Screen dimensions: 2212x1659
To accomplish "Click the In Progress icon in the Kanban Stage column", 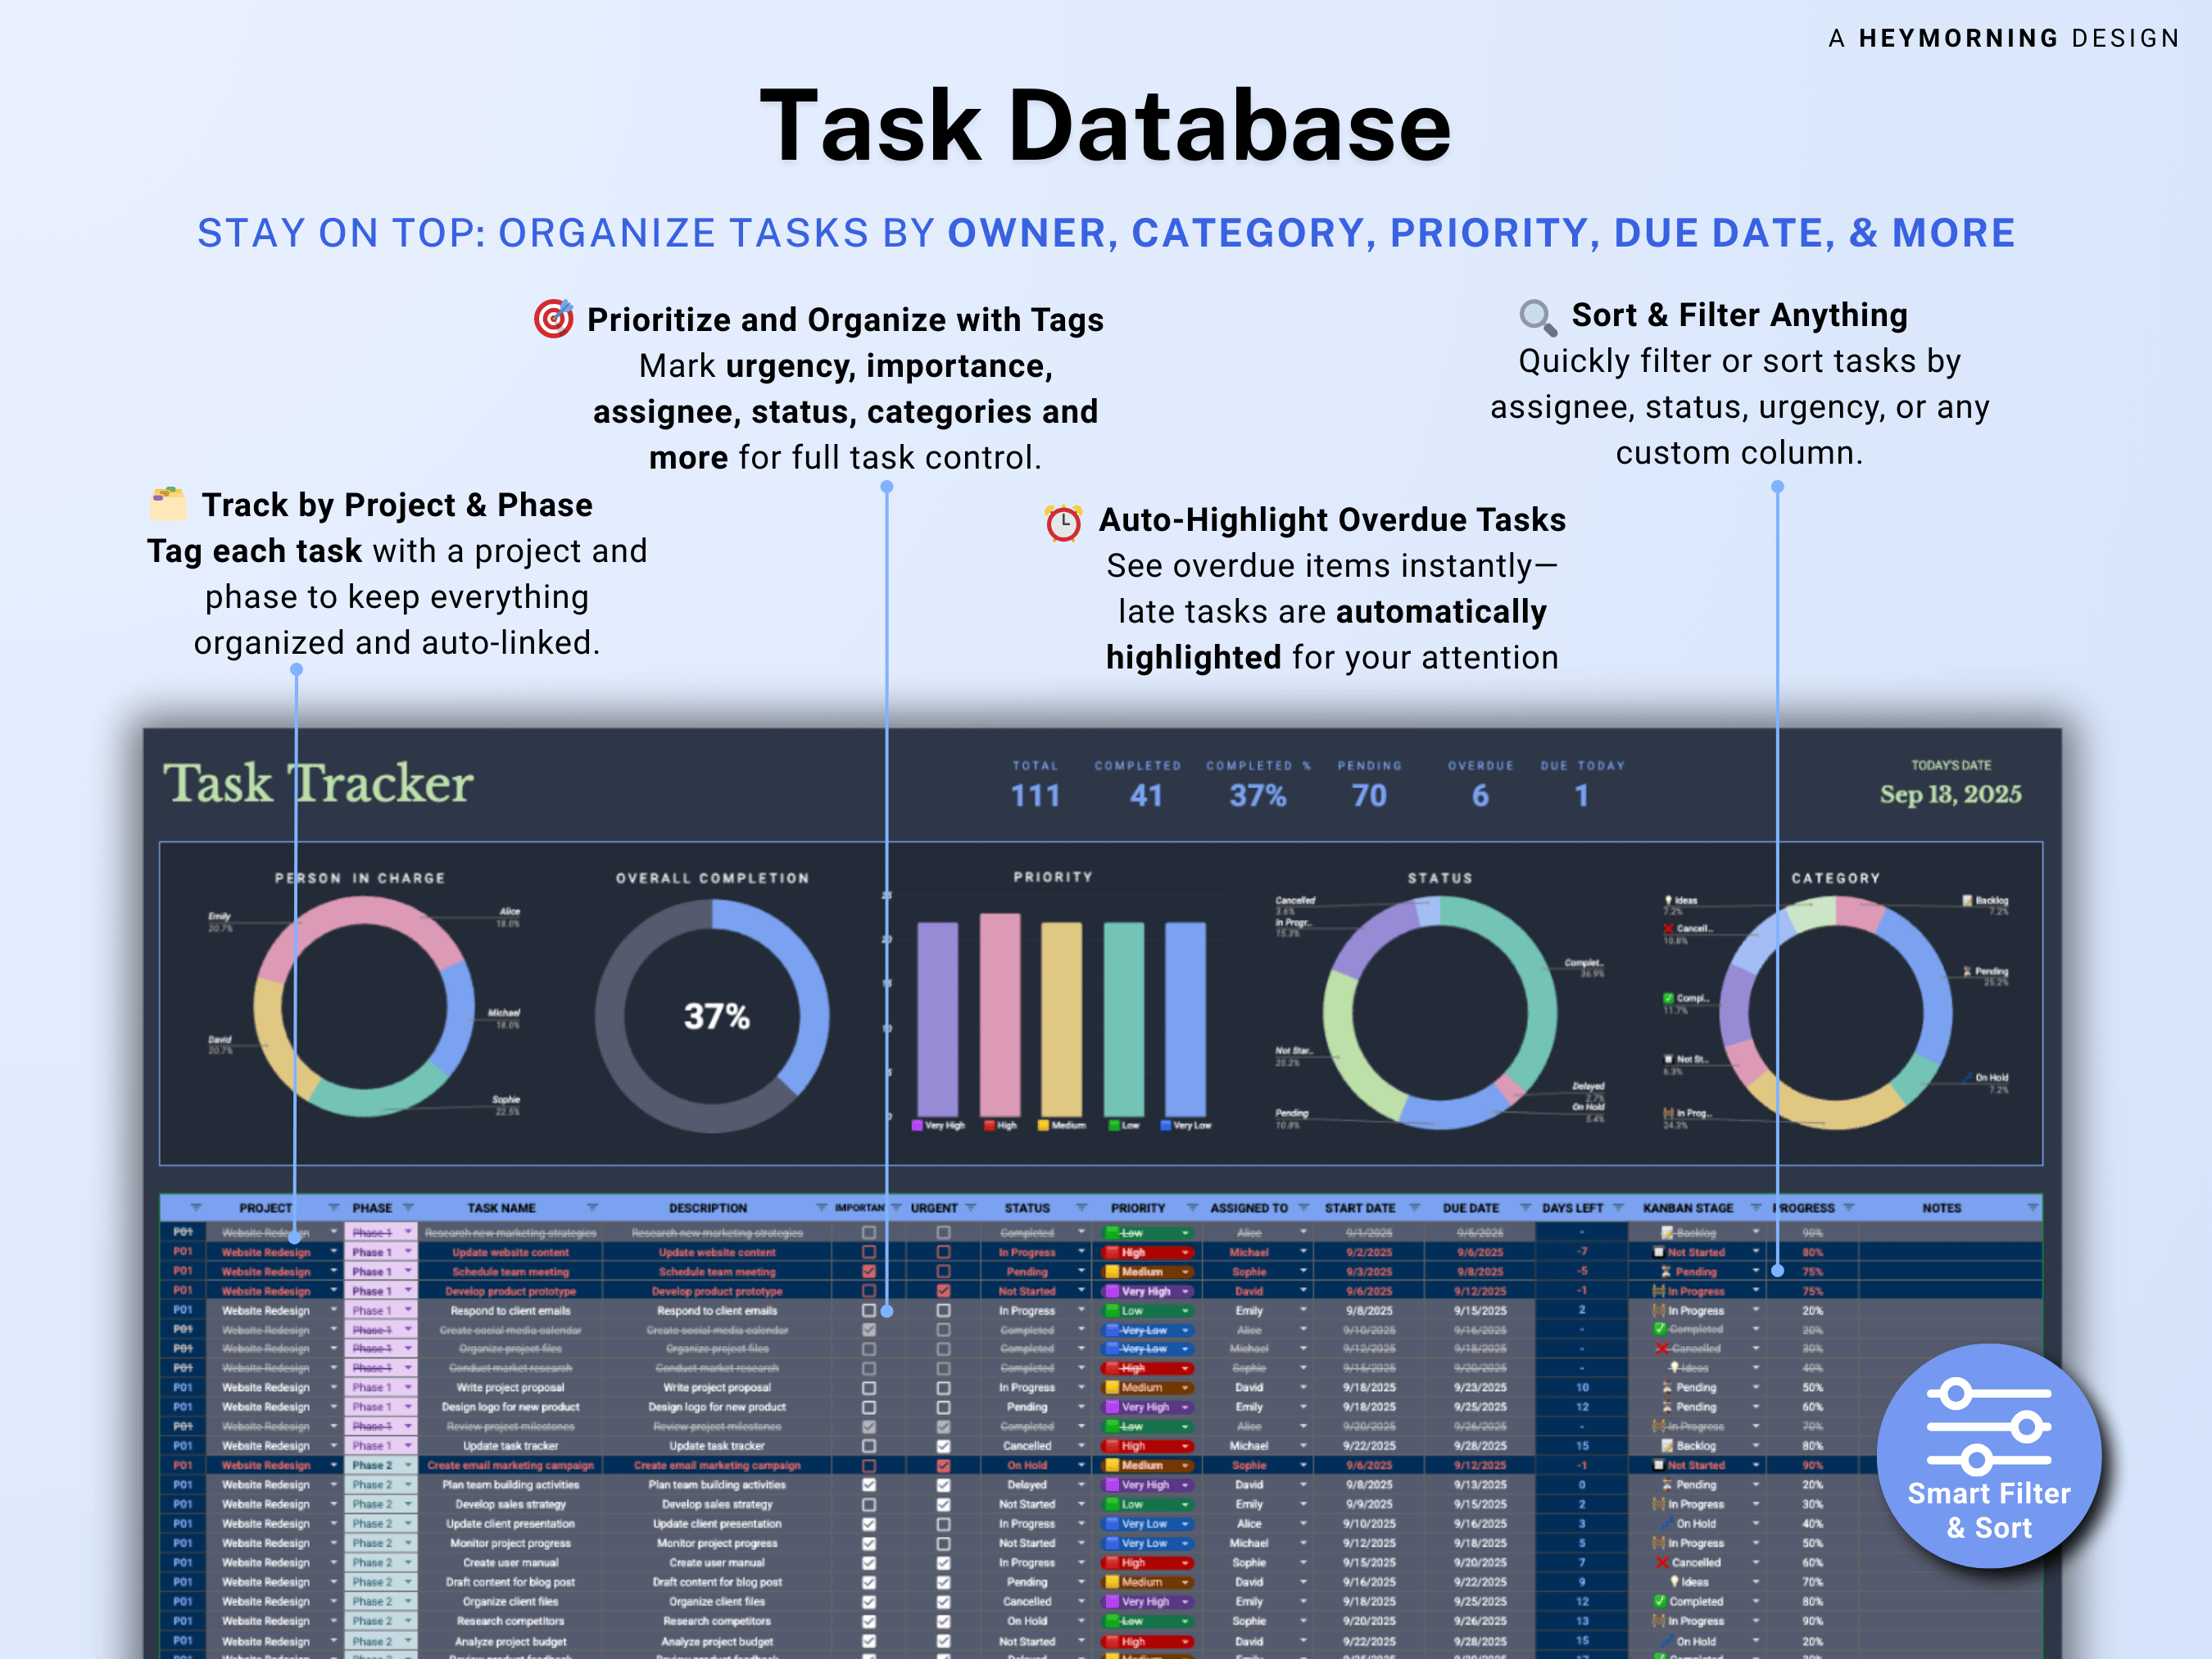I will pos(1659,1291).
